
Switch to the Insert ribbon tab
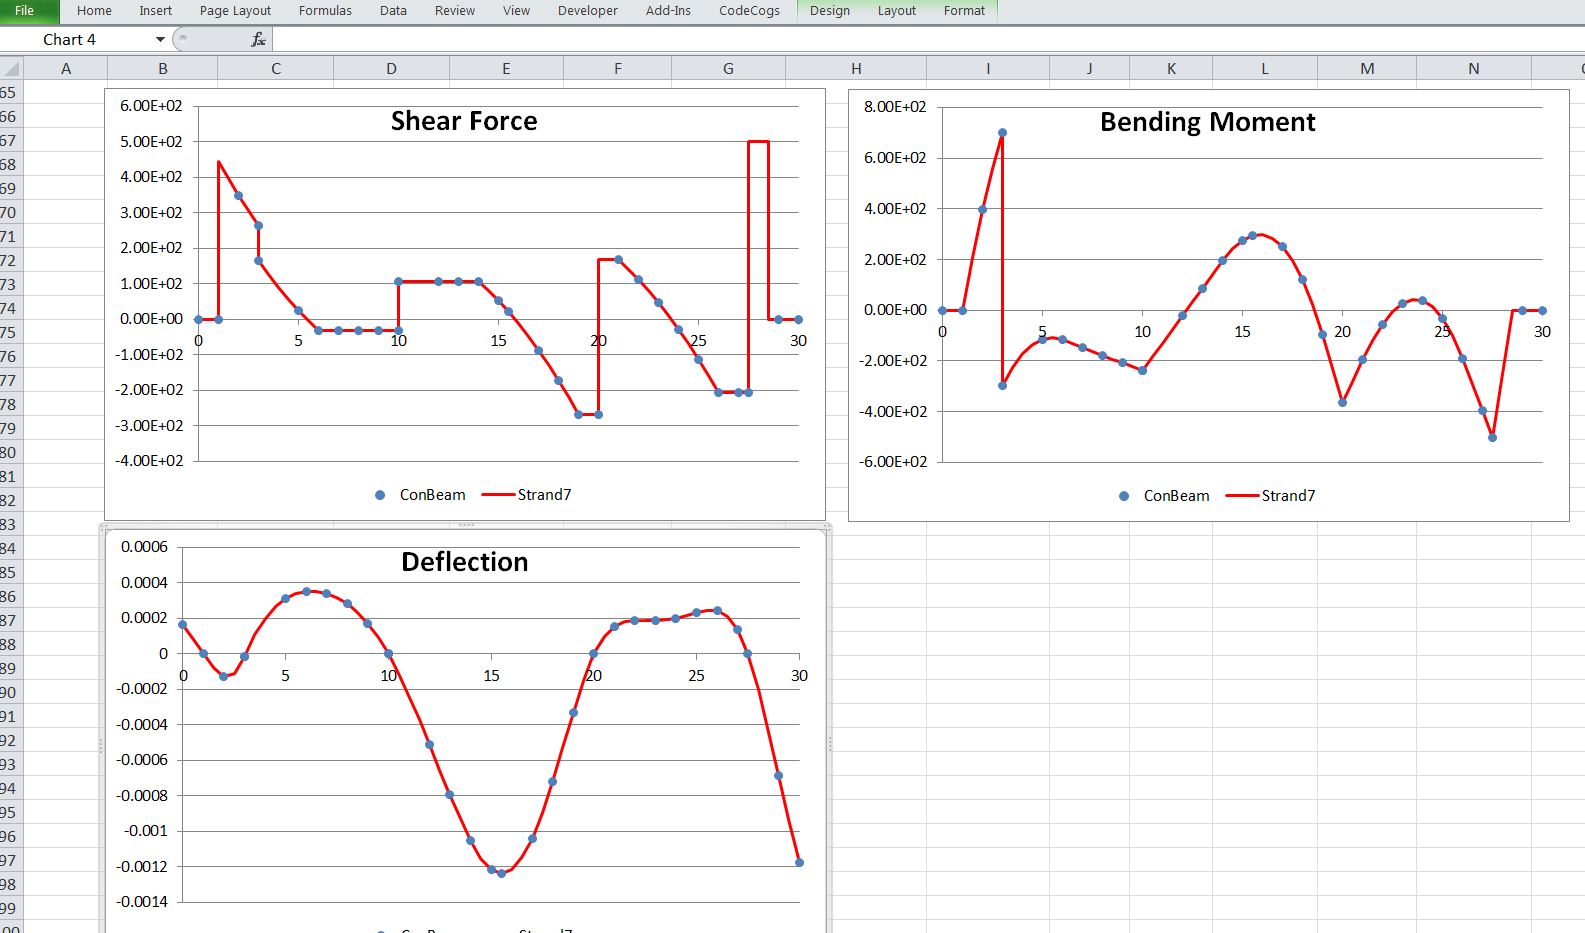point(155,11)
